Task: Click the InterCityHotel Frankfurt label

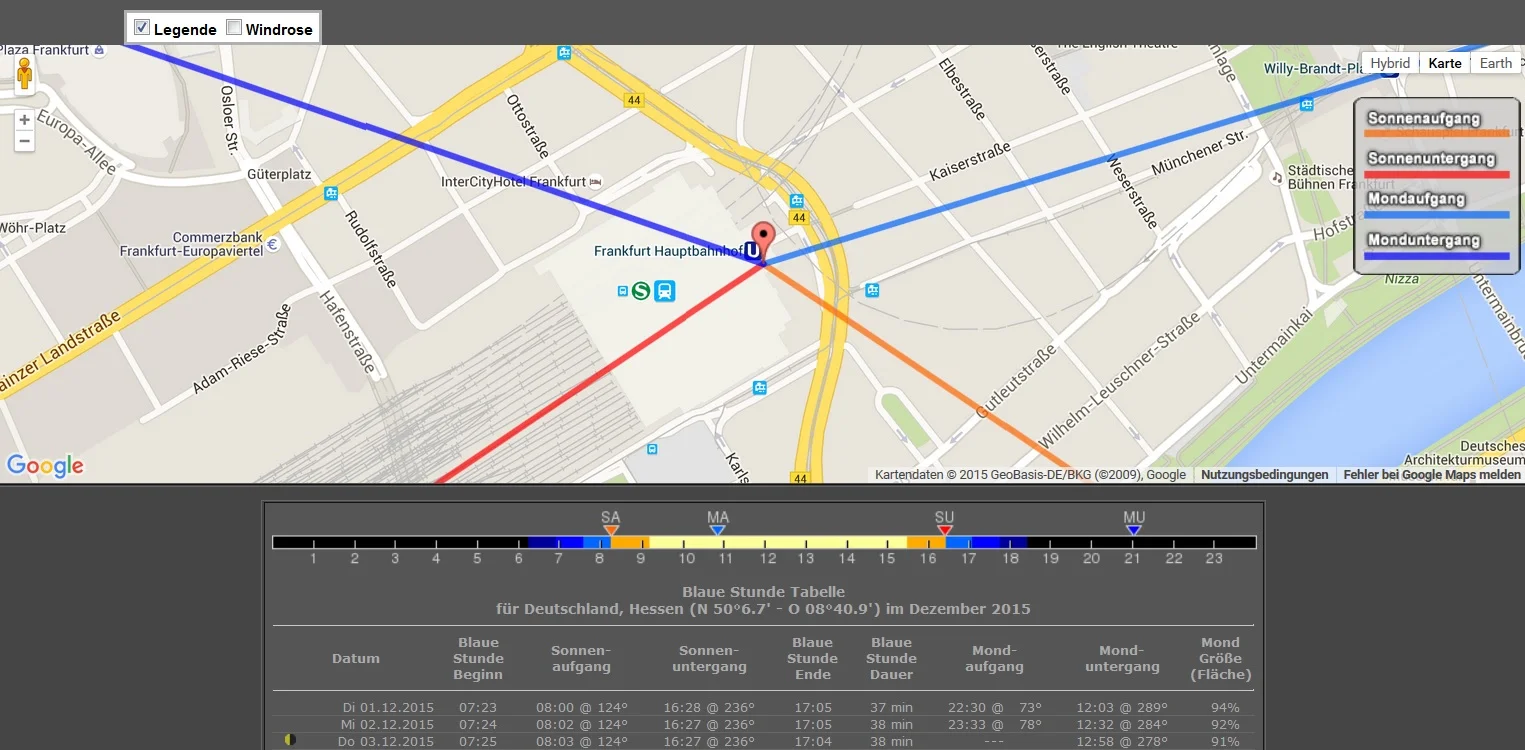Action: [513, 182]
